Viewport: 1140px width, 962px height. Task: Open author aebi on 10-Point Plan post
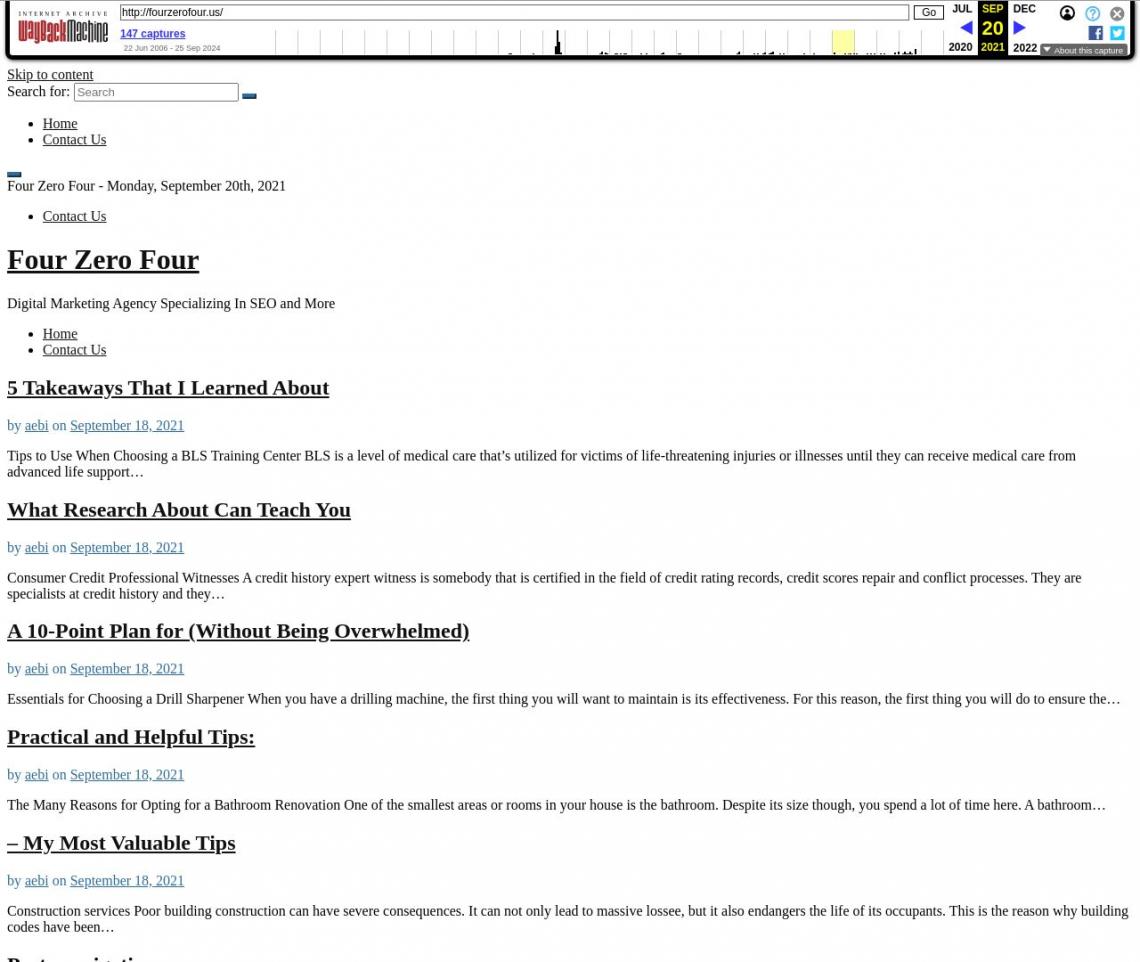coord(36,668)
